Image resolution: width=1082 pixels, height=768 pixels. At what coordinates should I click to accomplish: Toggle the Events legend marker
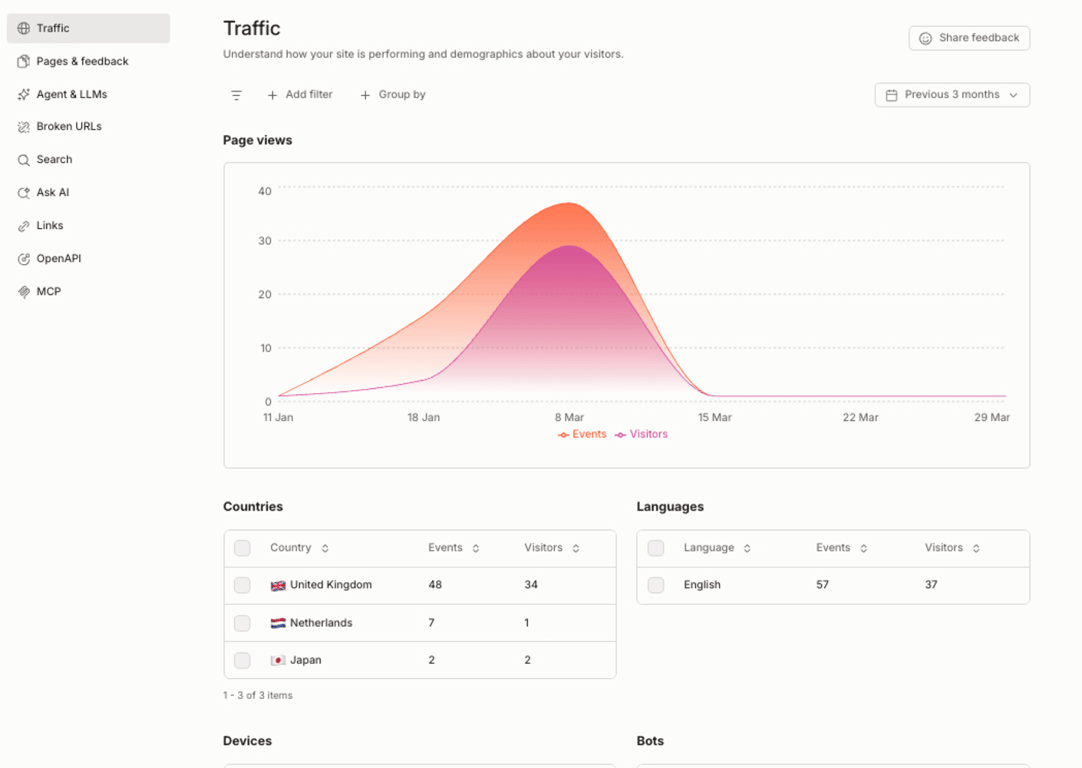563,435
